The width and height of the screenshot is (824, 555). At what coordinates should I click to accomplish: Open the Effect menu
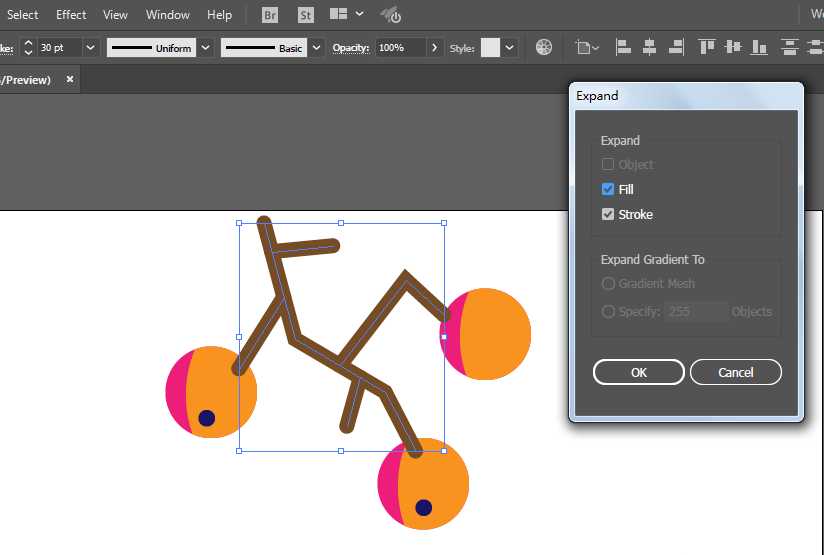71,15
